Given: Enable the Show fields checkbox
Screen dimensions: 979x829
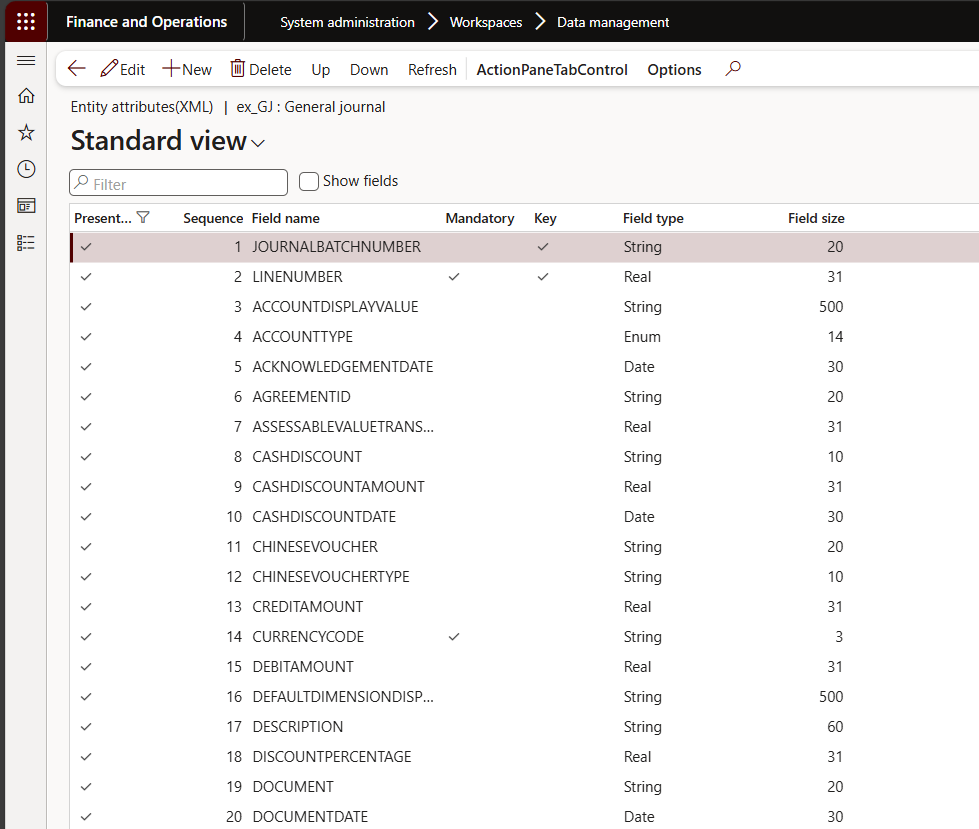Looking at the screenshot, I should (309, 181).
